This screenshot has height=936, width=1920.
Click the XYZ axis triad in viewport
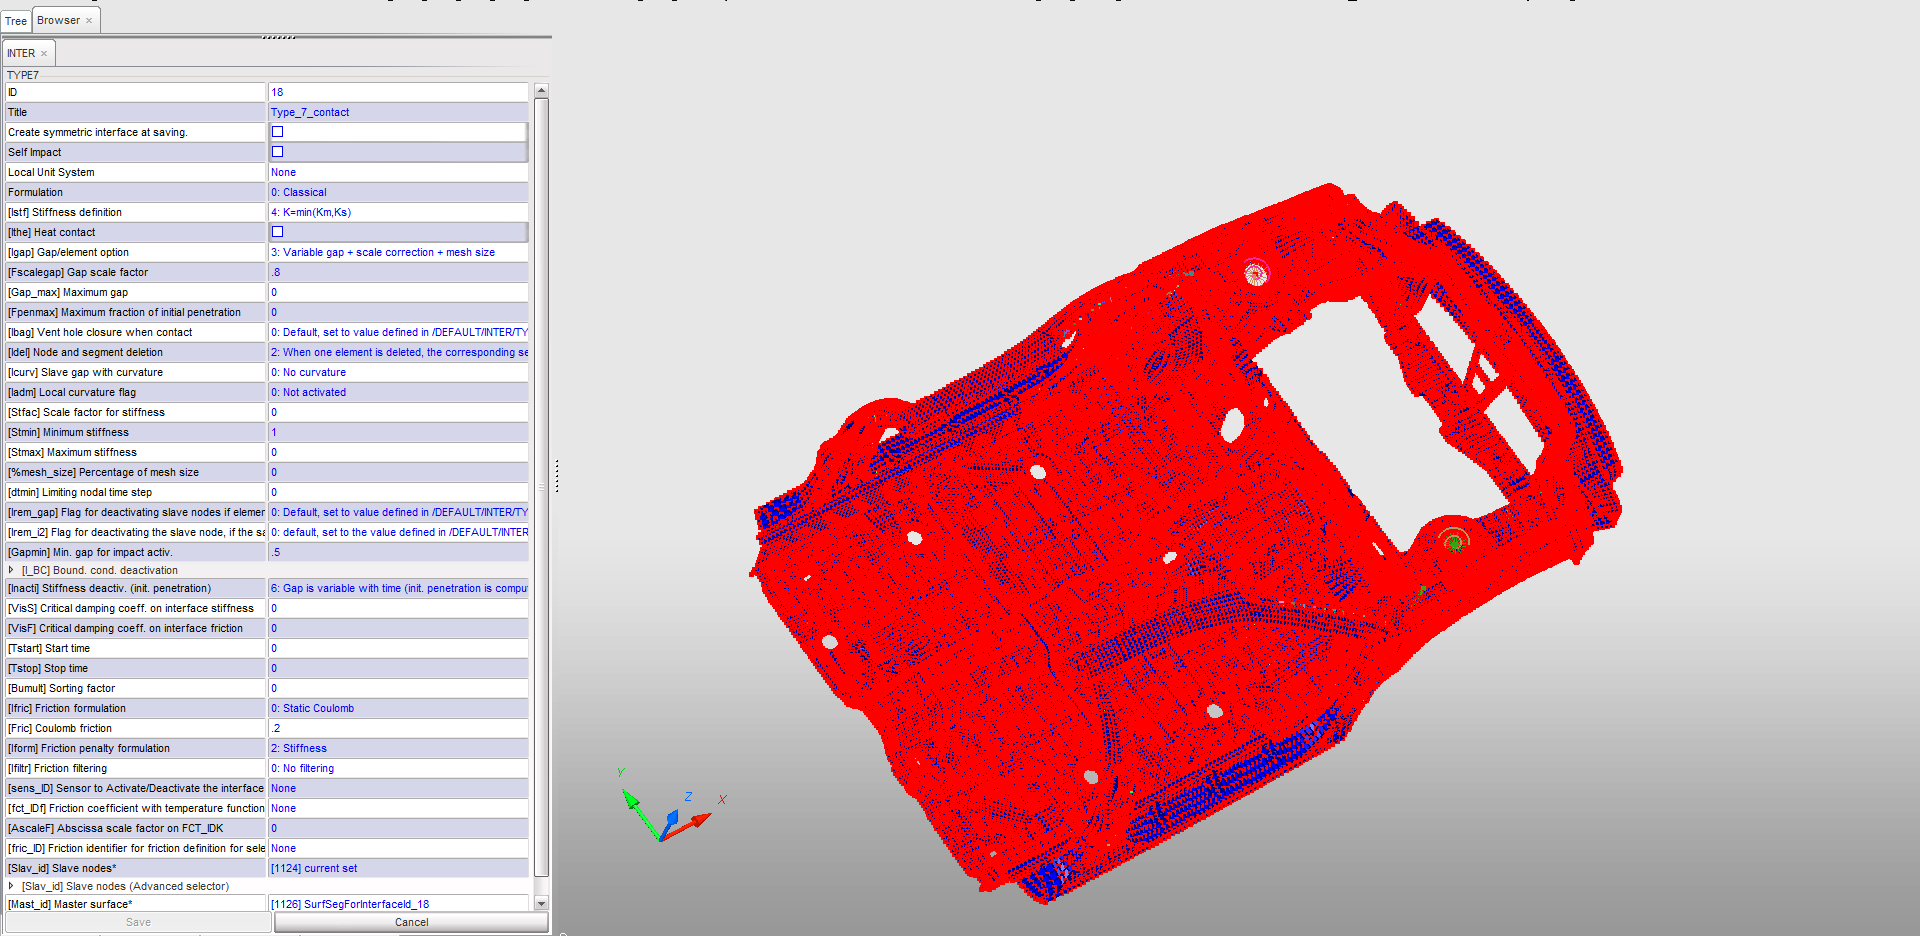(x=664, y=812)
